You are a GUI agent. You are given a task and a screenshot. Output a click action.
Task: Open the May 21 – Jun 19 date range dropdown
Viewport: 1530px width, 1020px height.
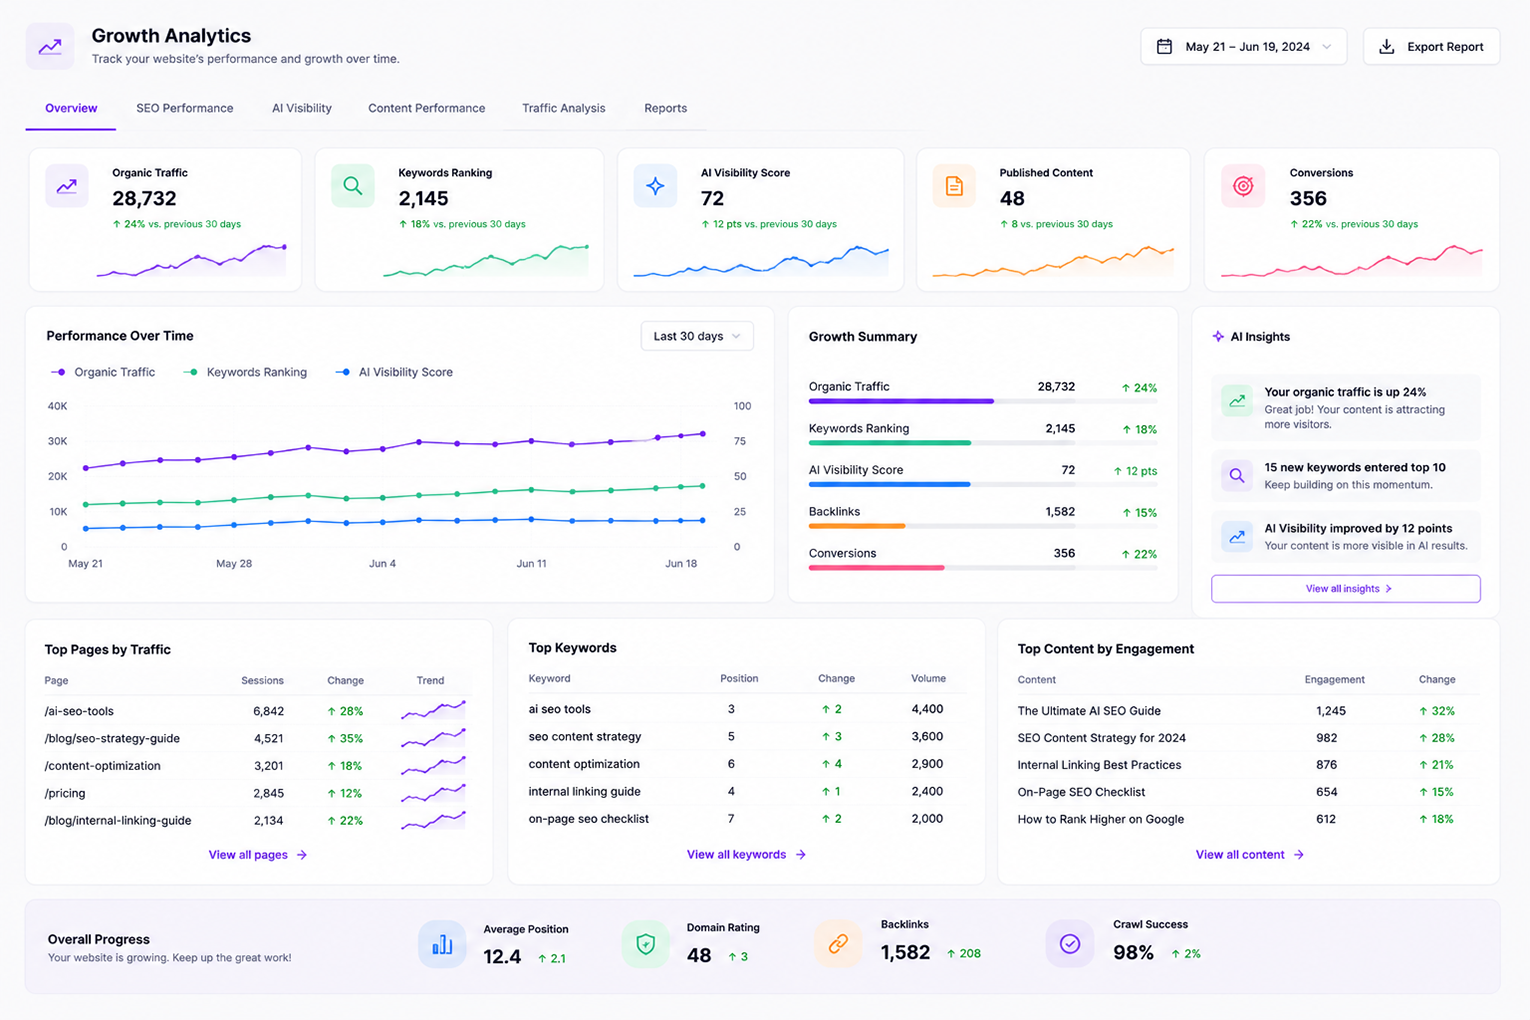(1243, 47)
